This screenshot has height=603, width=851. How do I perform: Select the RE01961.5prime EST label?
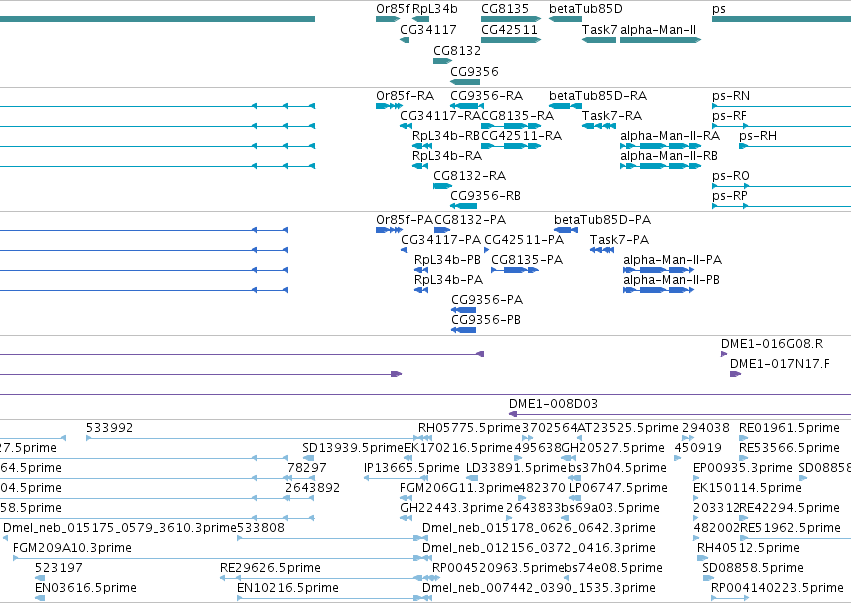[x=790, y=428]
